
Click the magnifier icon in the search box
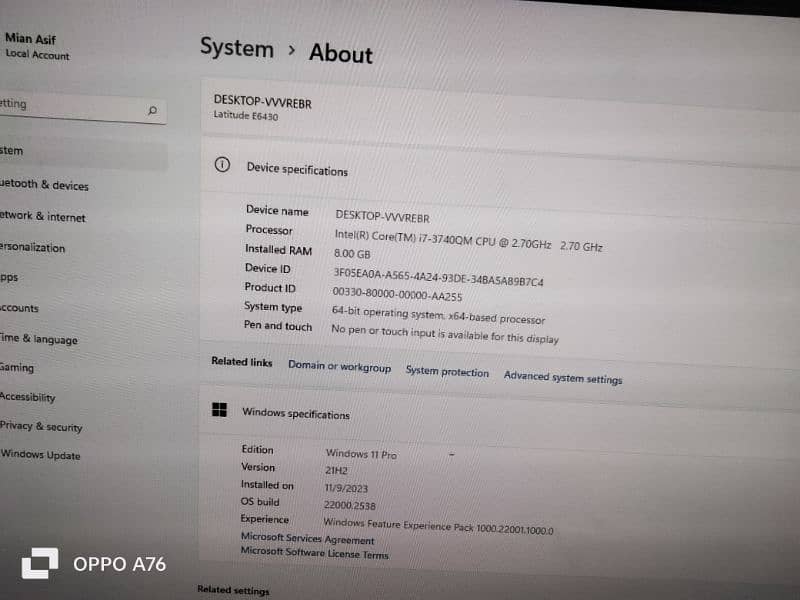click(152, 110)
